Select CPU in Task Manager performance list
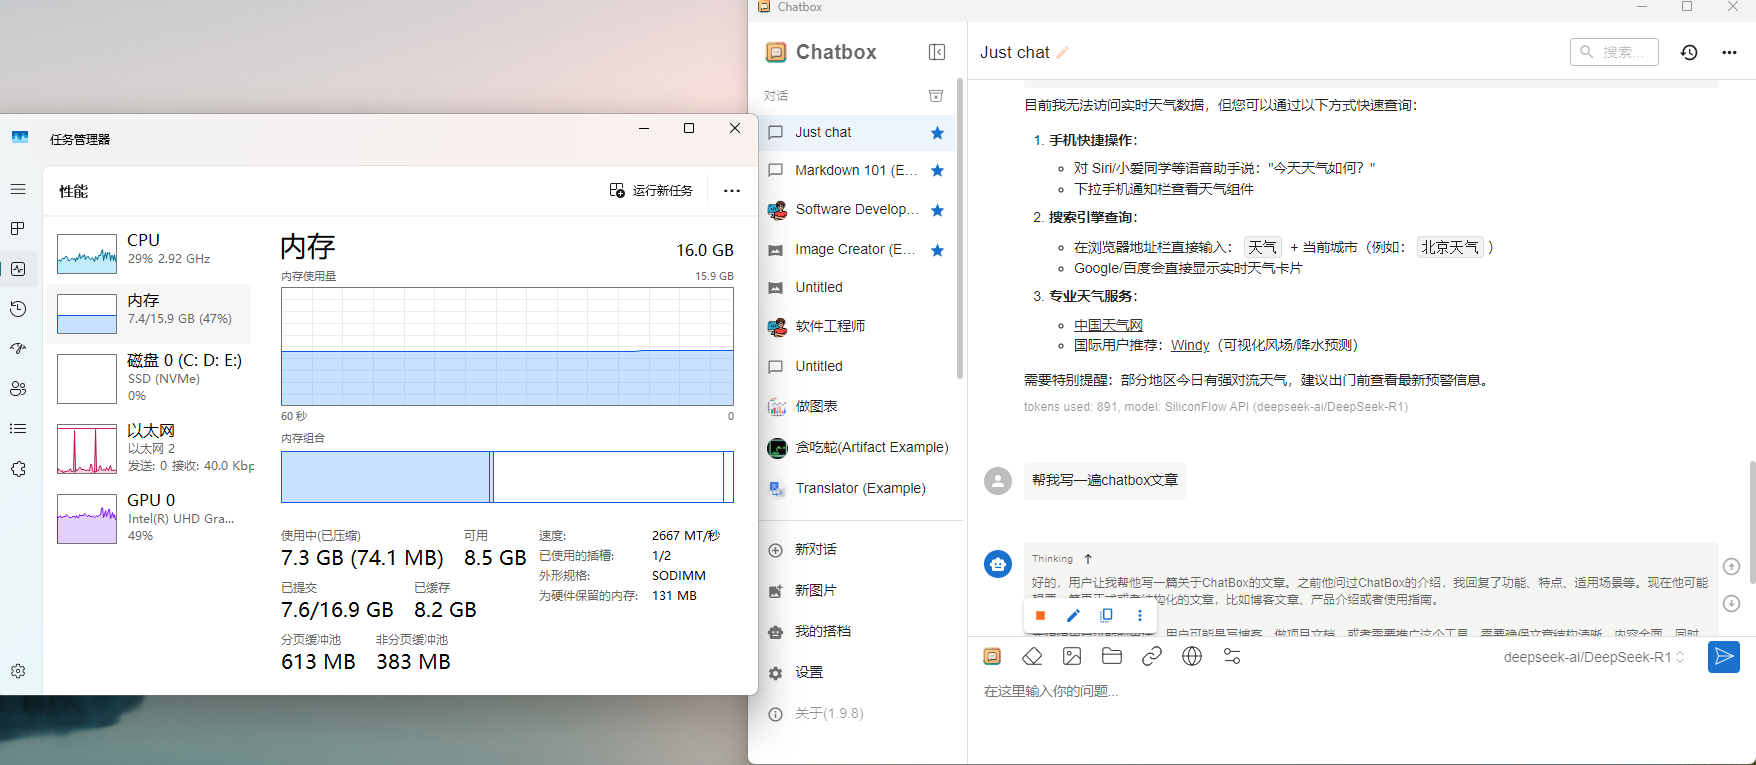Viewport: 1756px width, 765px height. [x=150, y=253]
